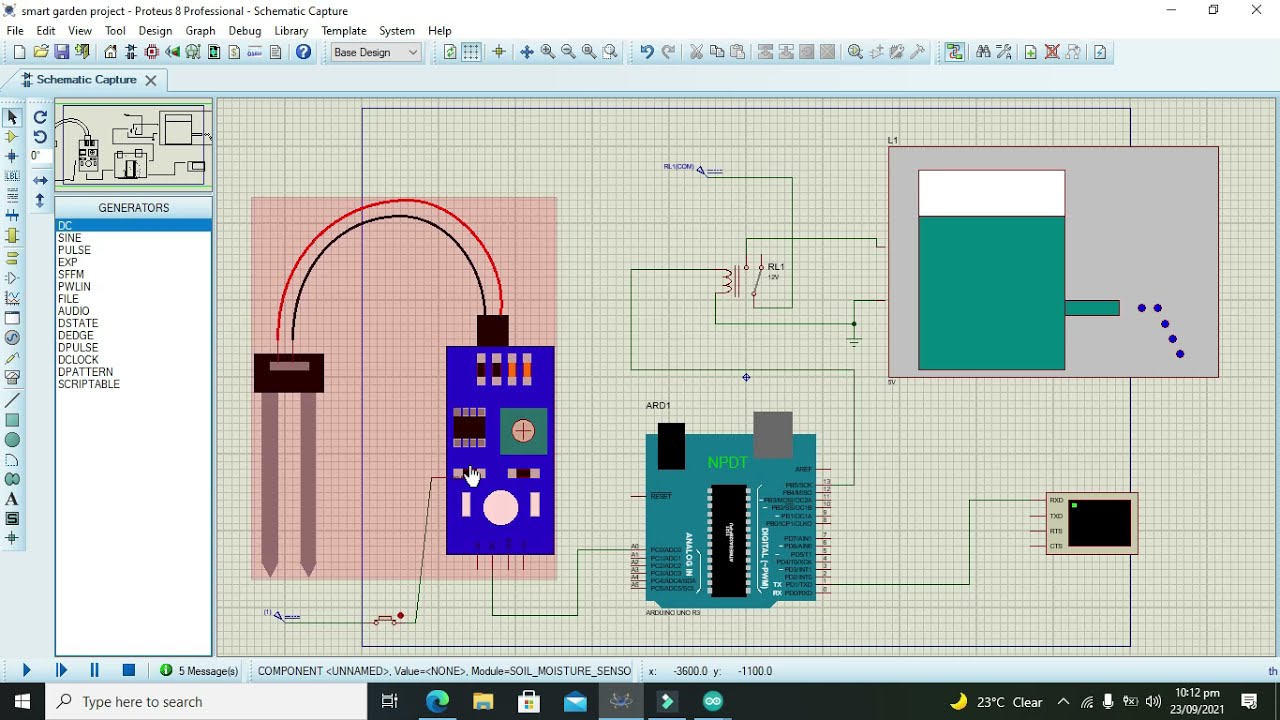Select the 2D Graphics Text tool
The height and width of the screenshot is (720, 1280).
coord(12,499)
